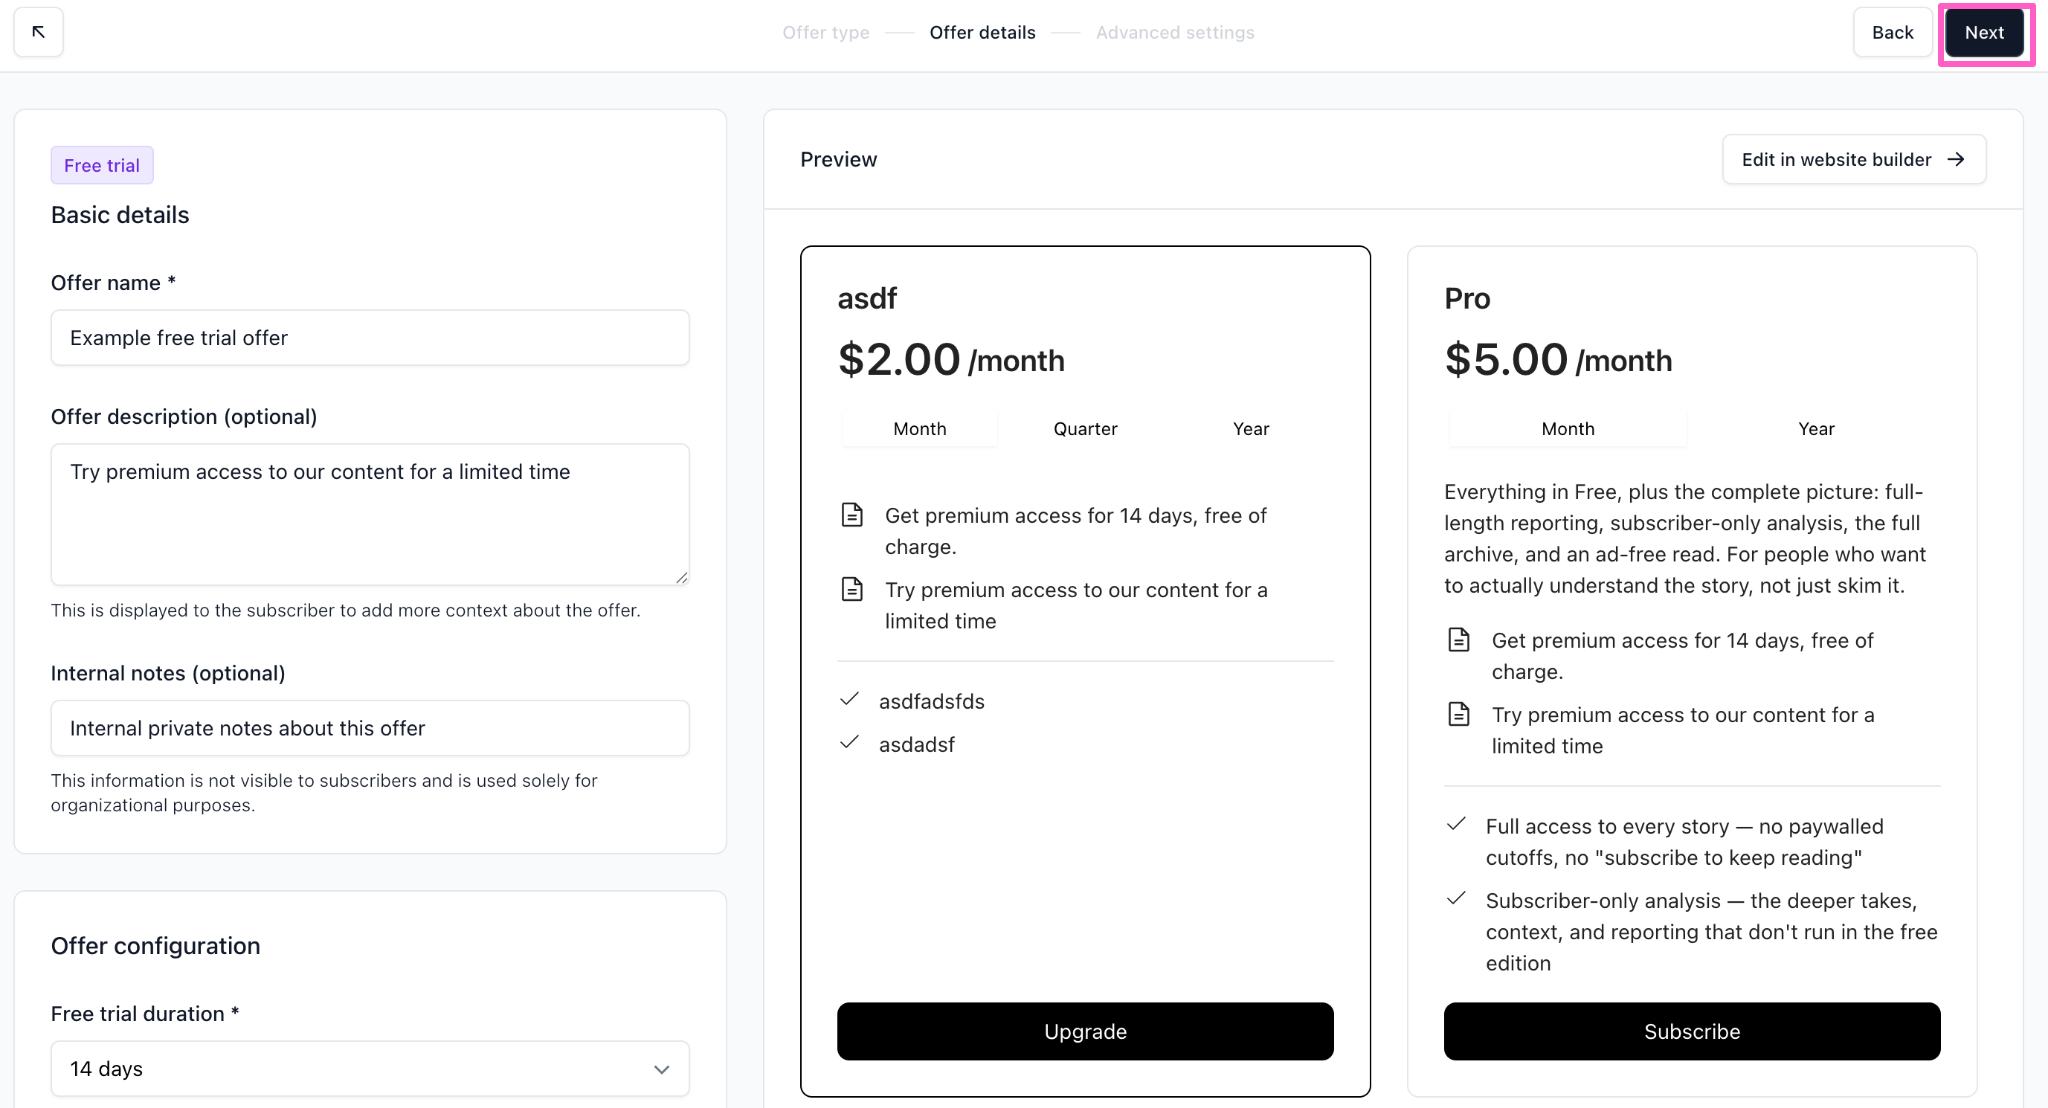Viewport: 2048px width, 1108px height.
Task: Click the Next button
Action: (1984, 33)
